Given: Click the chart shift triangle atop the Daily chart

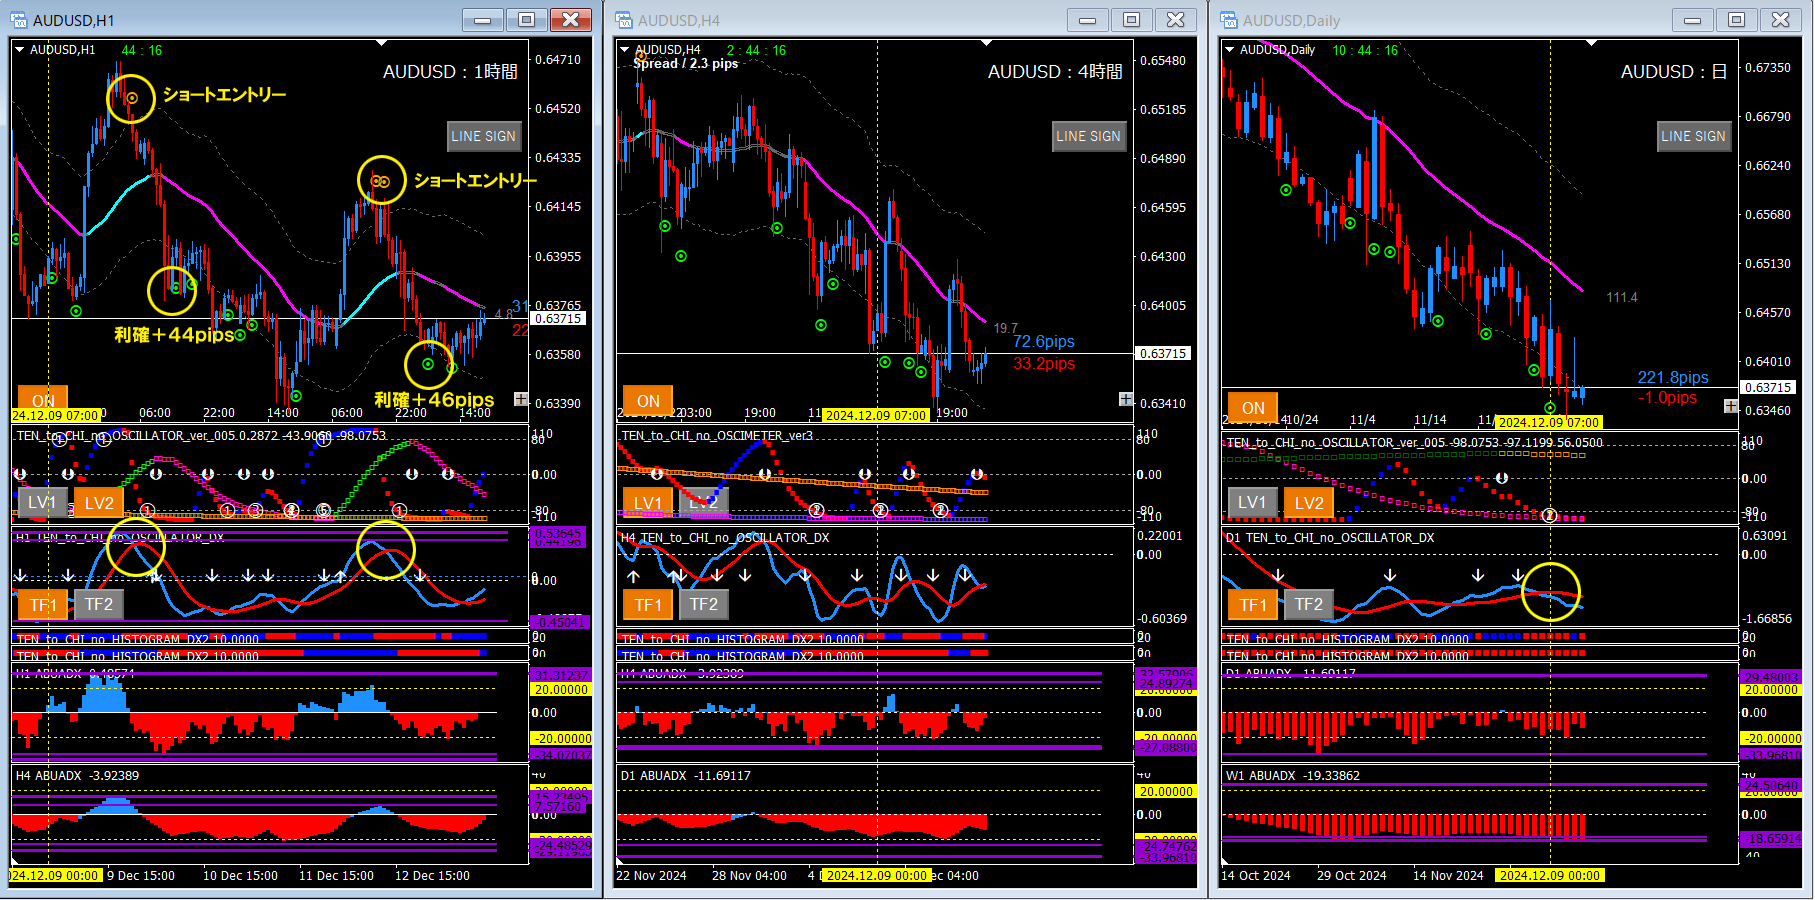Looking at the screenshot, I should click(x=1591, y=43).
